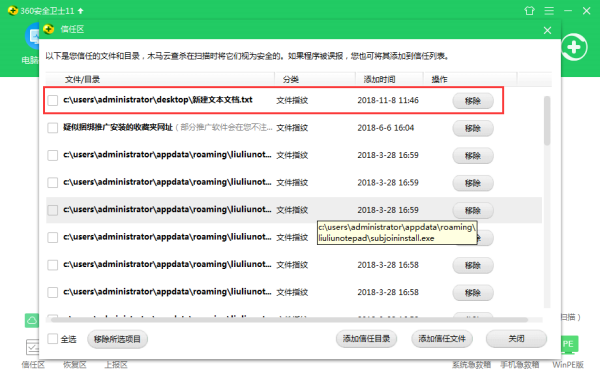Select the 疑似捆绑推广安装的收藏夹网址 entry text
Image resolution: width=600 pixels, height=378 pixels.
pos(118,127)
